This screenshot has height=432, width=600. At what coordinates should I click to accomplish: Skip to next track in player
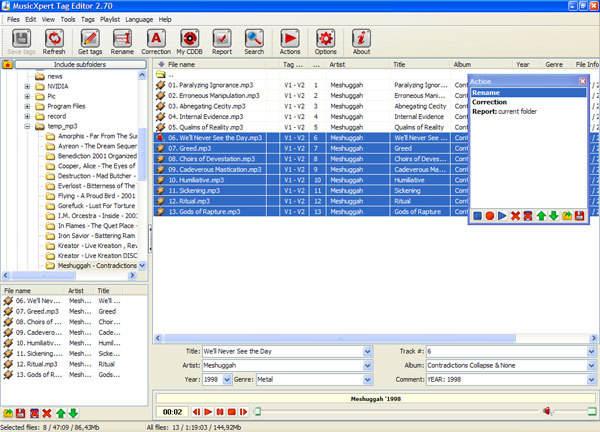[x=243, y=412]
